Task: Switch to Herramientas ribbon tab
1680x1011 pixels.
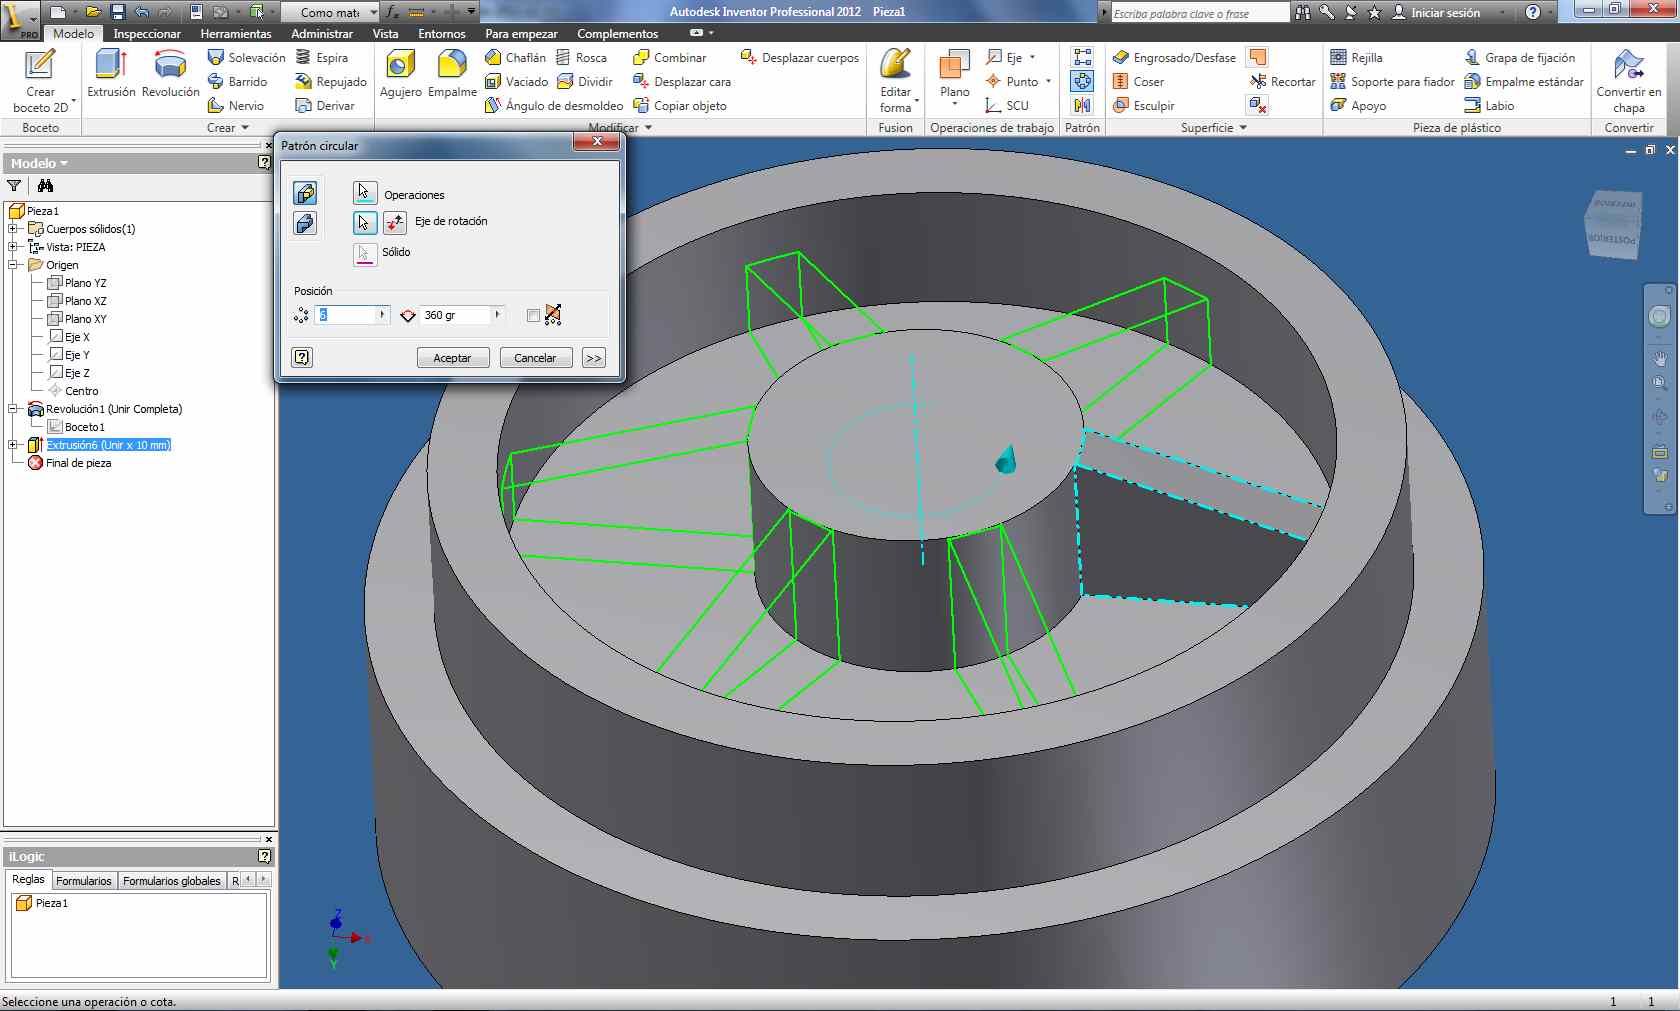Action: pyautogui.click(x=236, y=34)
